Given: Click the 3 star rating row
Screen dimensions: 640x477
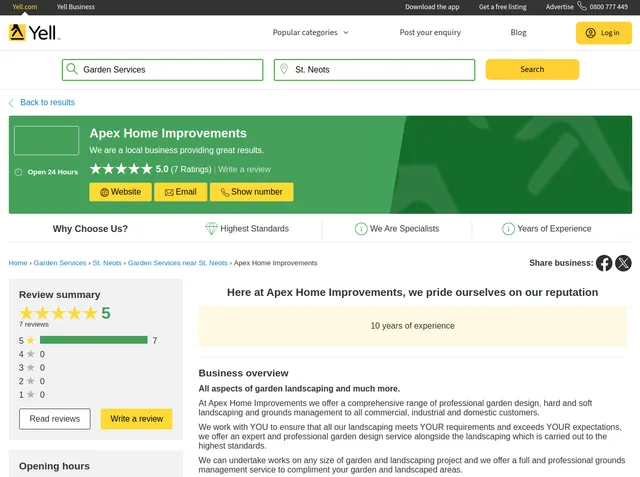Looking at the screenshot, I should coord(32,368).
